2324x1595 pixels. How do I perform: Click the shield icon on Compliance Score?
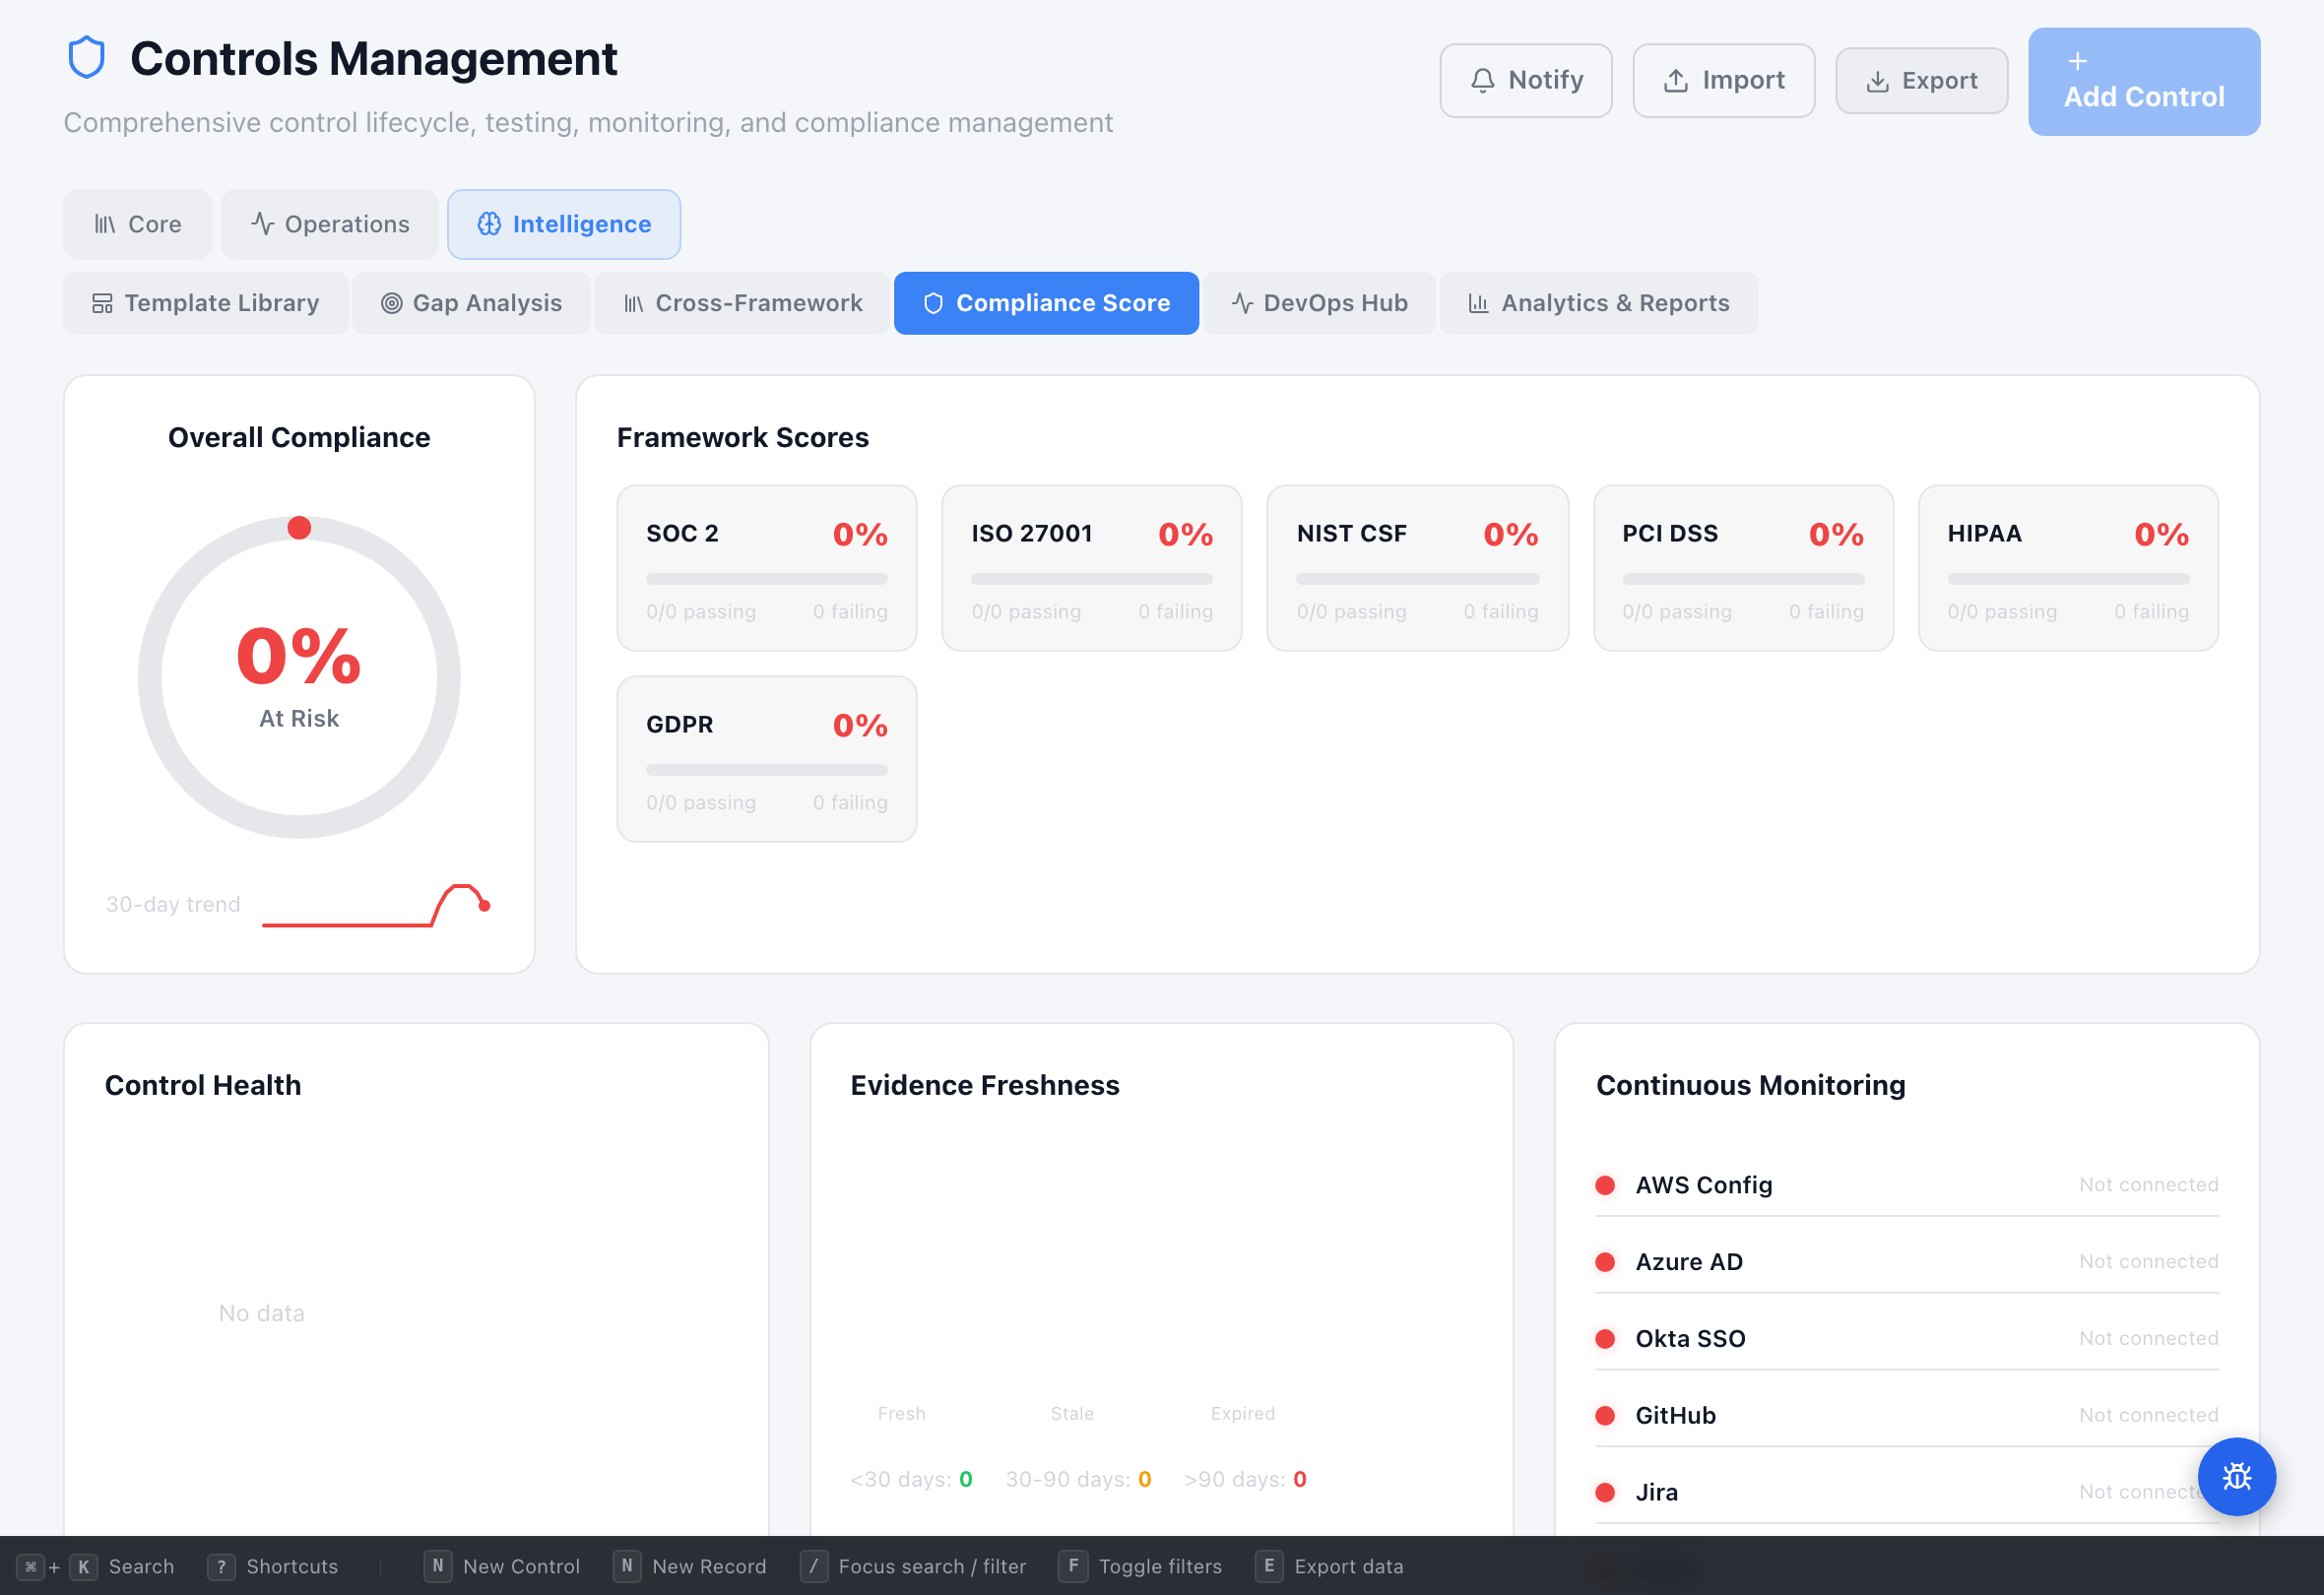pos(932,303)
